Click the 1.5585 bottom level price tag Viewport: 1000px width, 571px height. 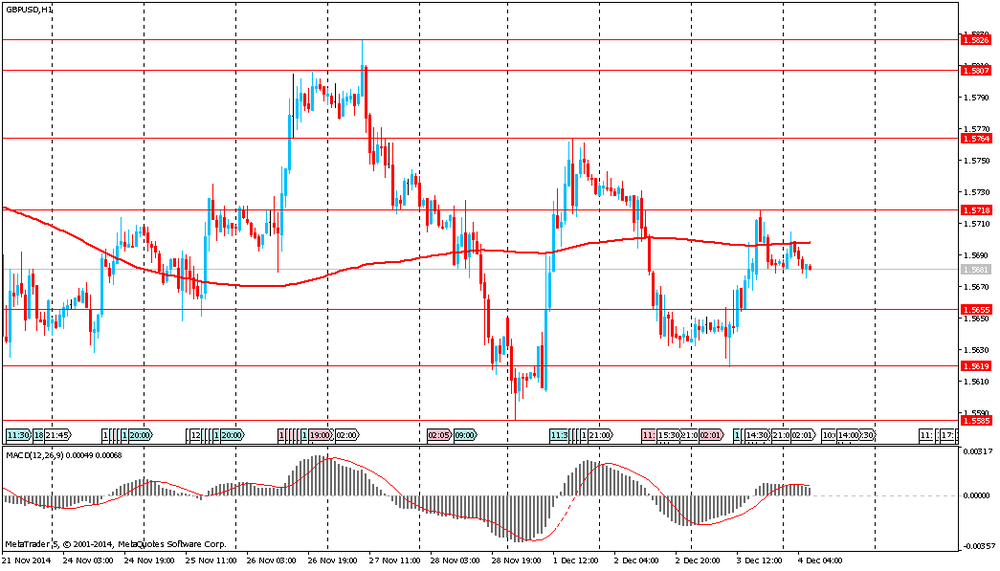coord(974,421)
